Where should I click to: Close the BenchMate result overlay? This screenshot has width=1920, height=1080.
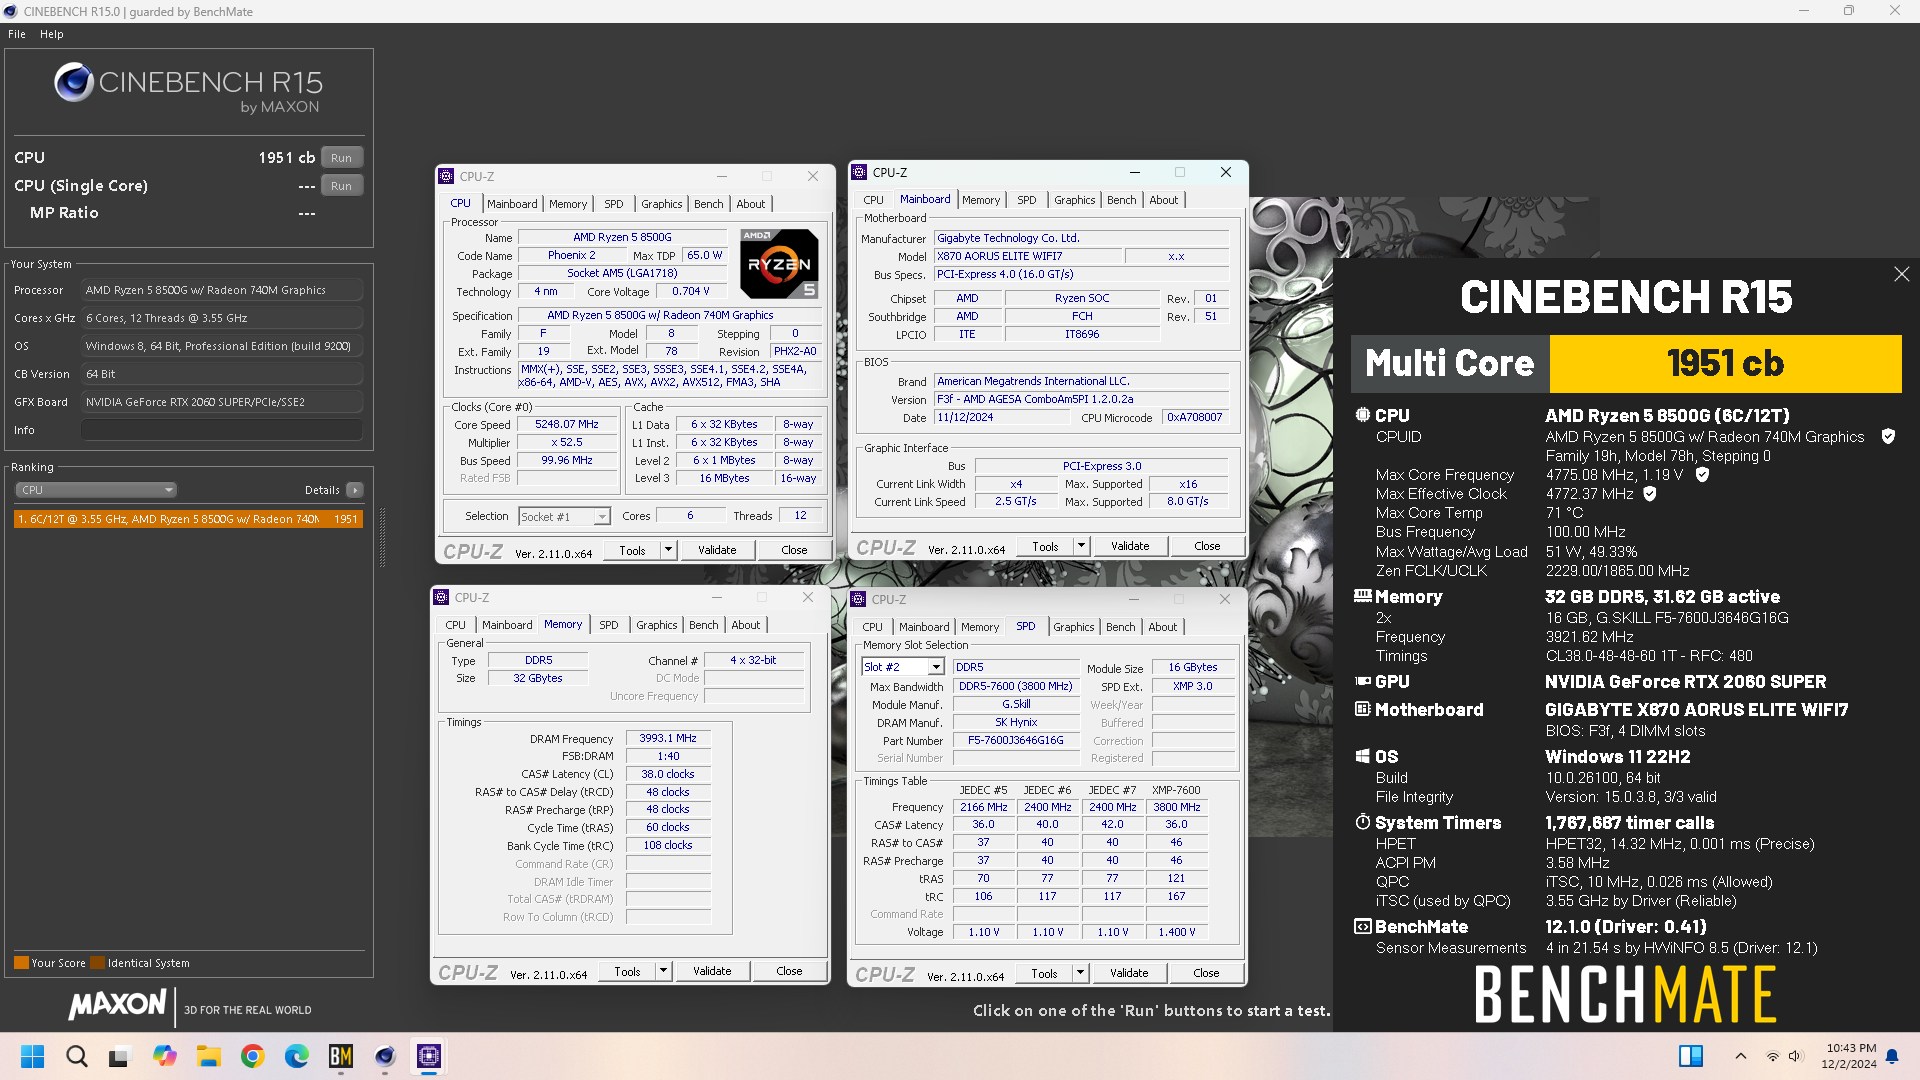(1901, 274)
